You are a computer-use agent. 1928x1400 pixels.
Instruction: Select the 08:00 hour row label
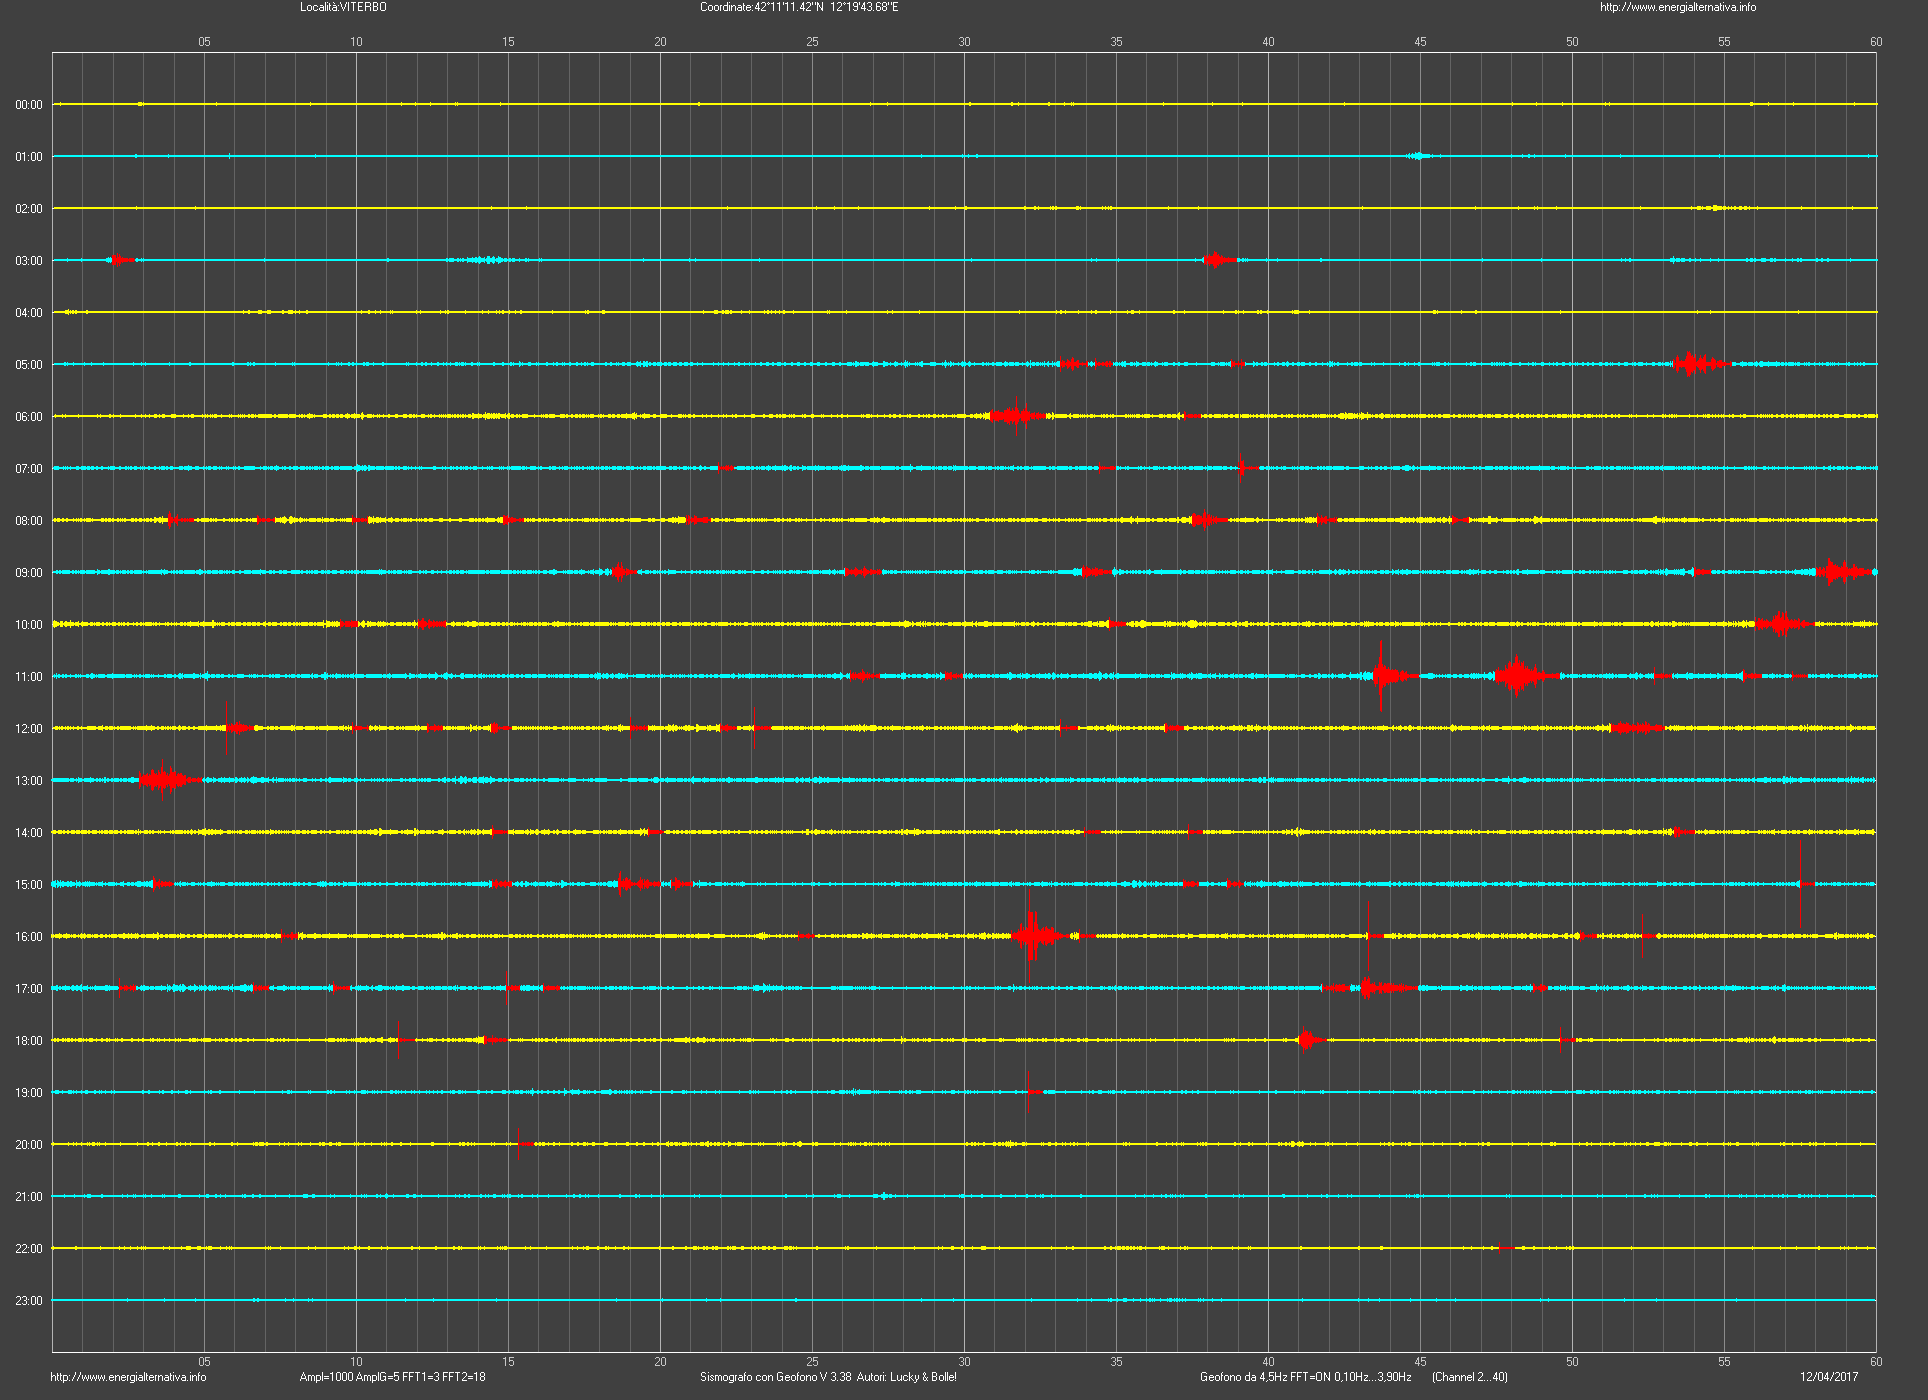pyautogui.click(x=29, y=521)
